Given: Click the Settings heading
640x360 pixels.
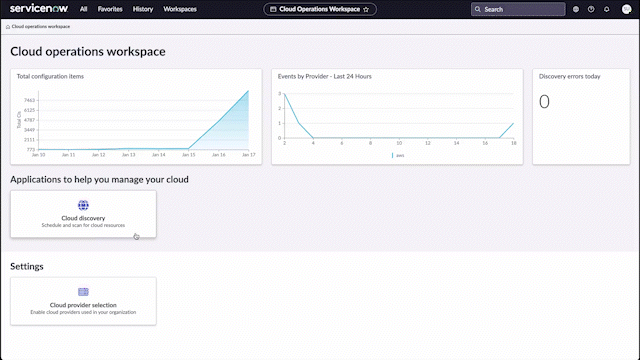Looking at the screenshot, I should (x=27, y=267).
